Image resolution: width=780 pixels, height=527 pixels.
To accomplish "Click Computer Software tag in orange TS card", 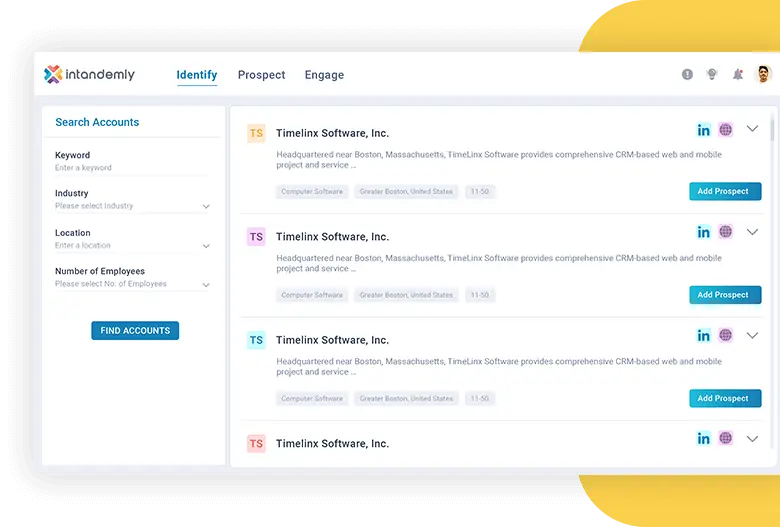I will pos(312,192).
